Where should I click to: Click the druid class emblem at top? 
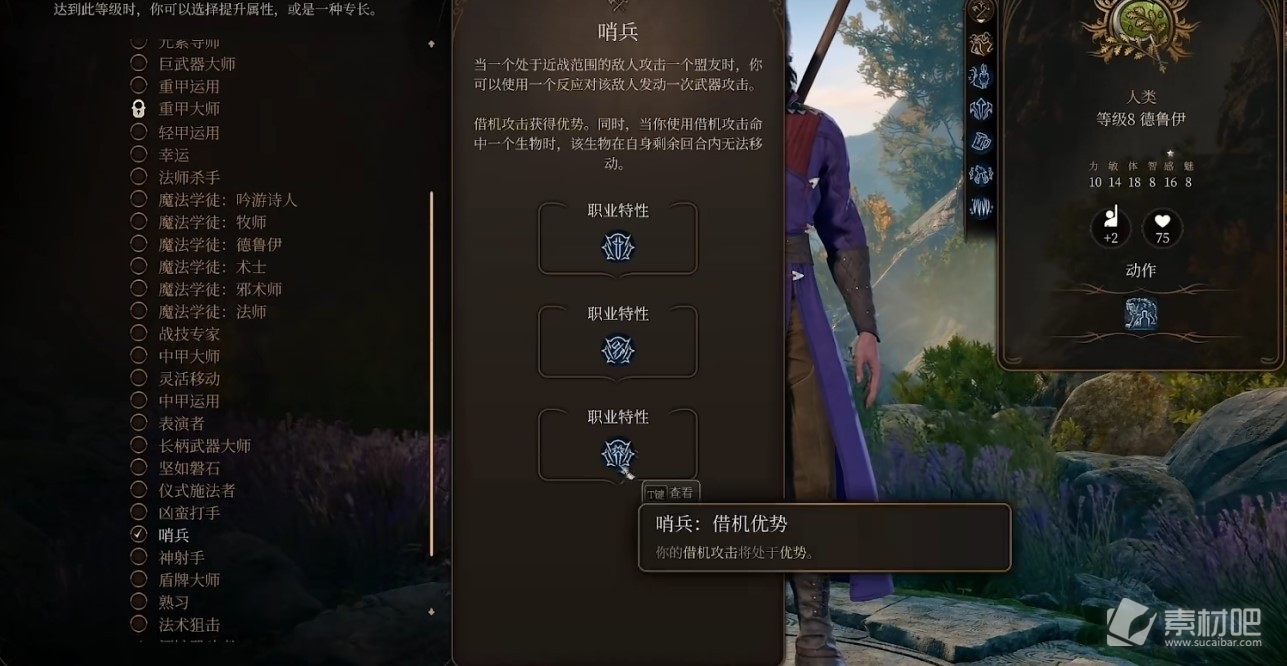pyautogui.click(x=1140, y=28)
